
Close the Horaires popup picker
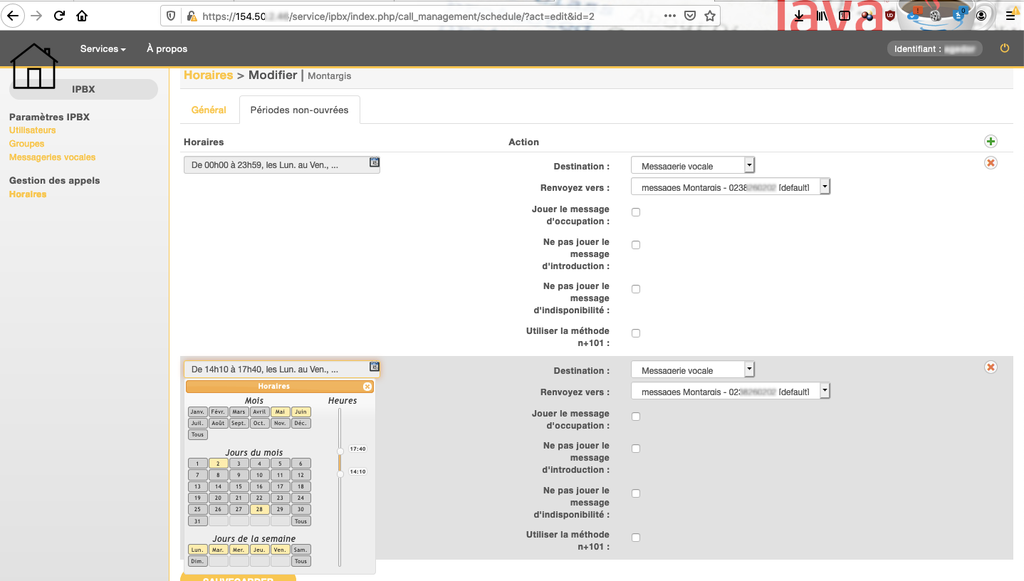(367, 386)
